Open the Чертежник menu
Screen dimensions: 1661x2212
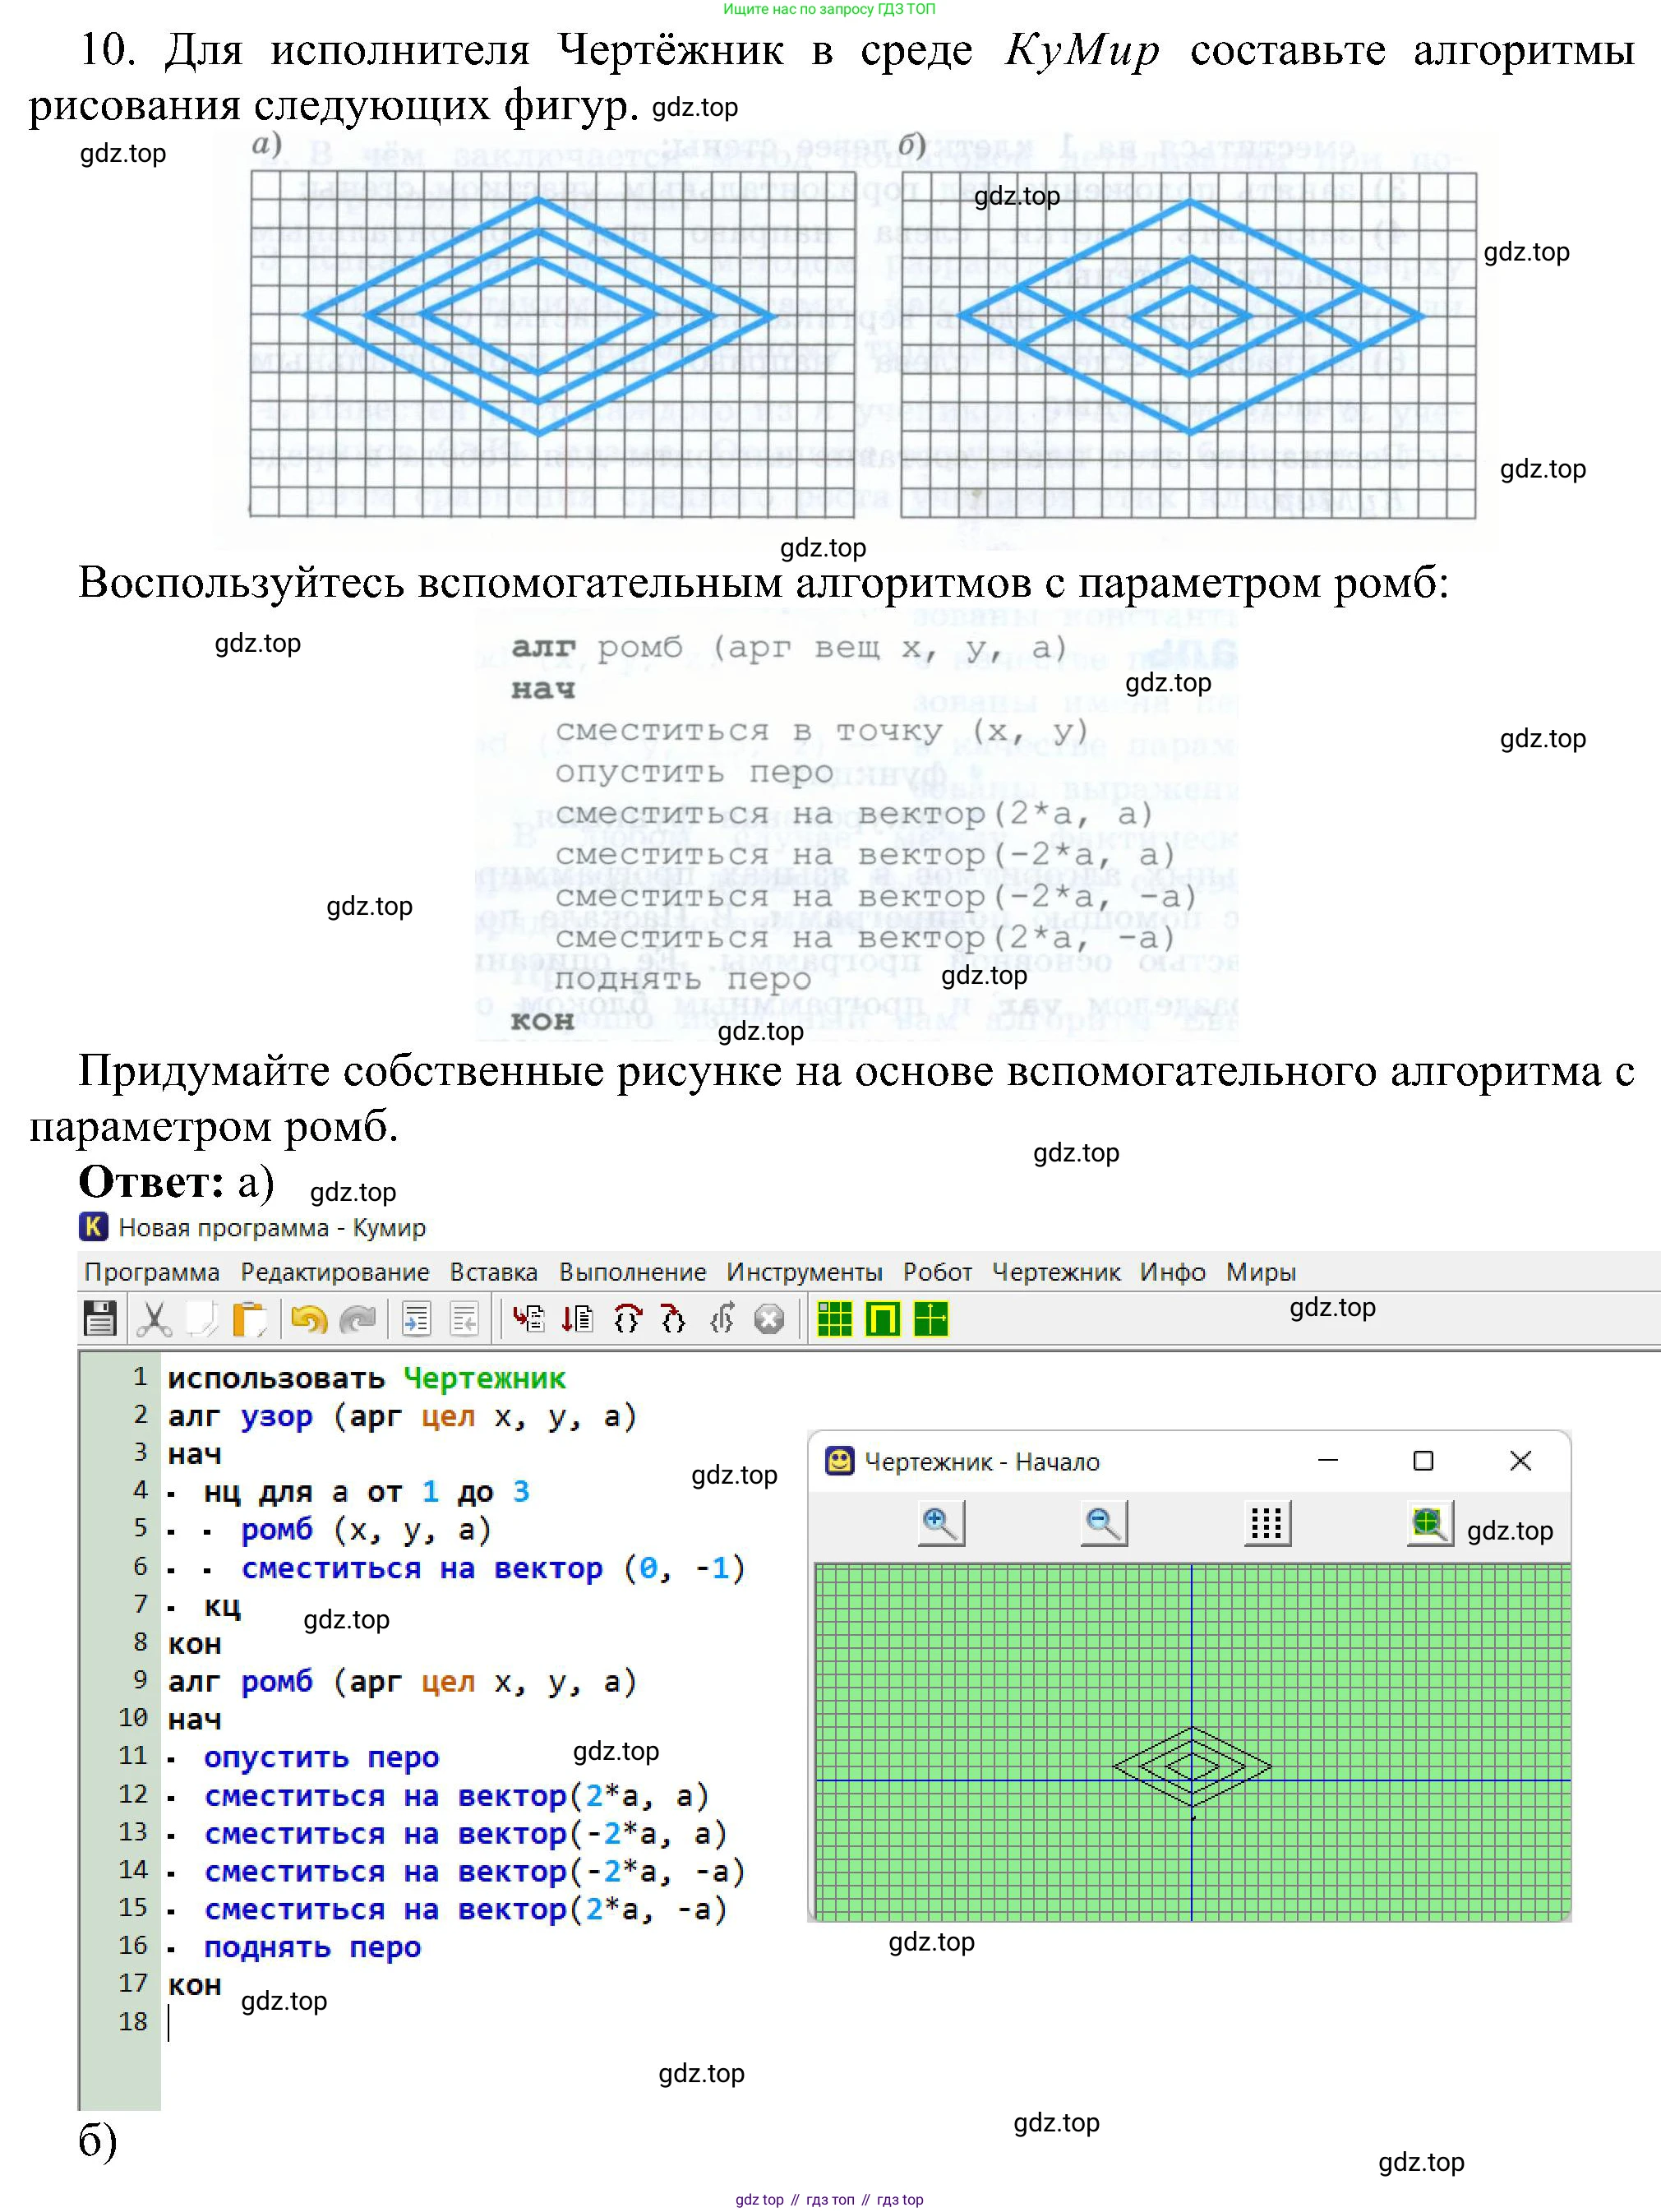1055,1272
